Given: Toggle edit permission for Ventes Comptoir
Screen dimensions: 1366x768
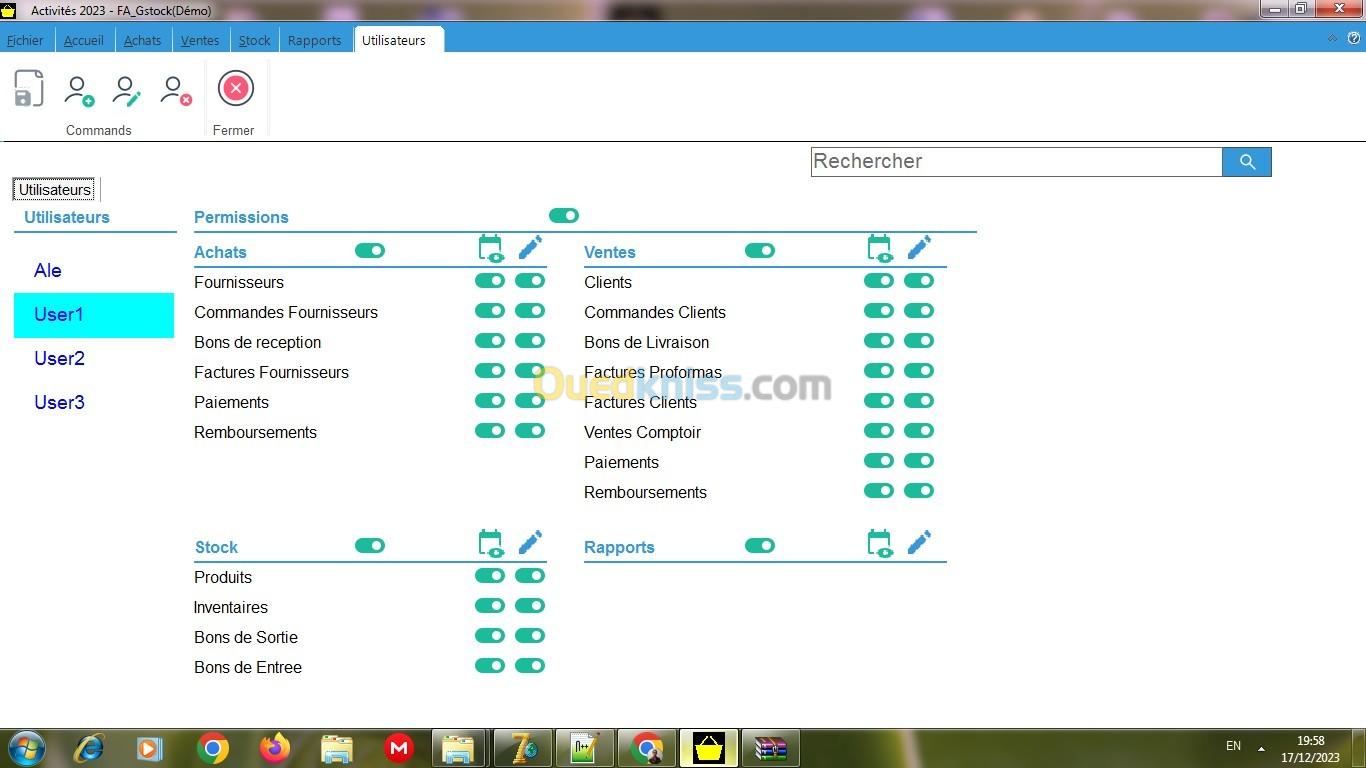Looking at the screenshot, I should click(x=919, y=431).
